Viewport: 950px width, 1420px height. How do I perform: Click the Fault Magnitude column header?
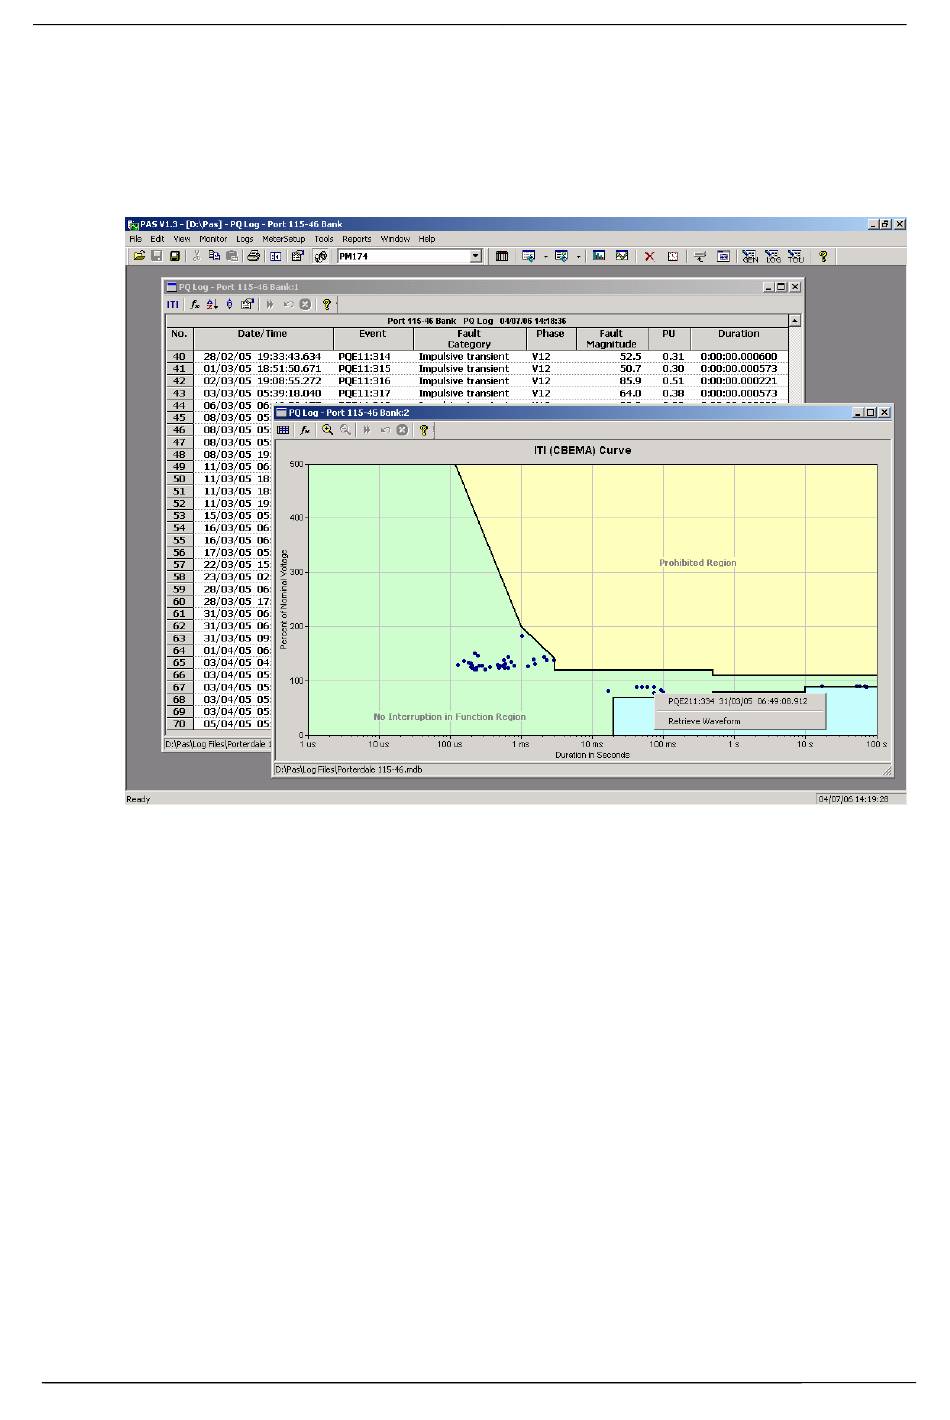point(611,339)
